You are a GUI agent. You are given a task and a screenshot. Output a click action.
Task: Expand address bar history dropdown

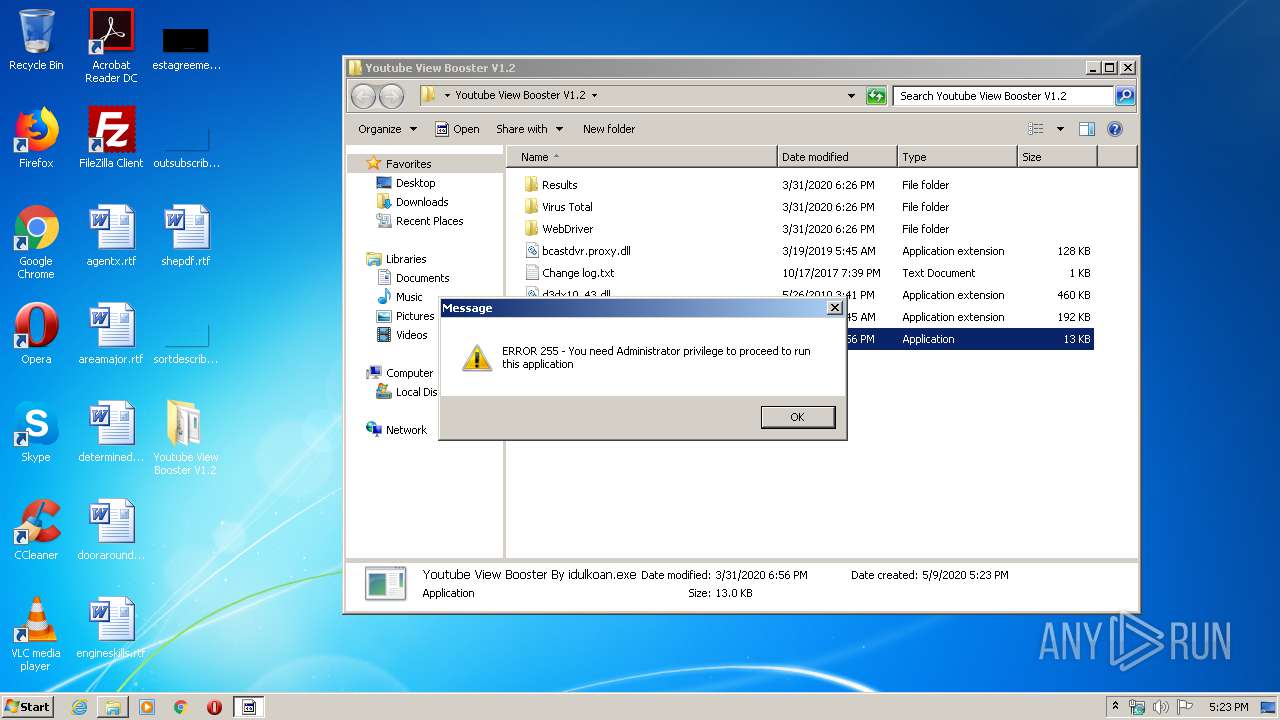click(851, 96)
